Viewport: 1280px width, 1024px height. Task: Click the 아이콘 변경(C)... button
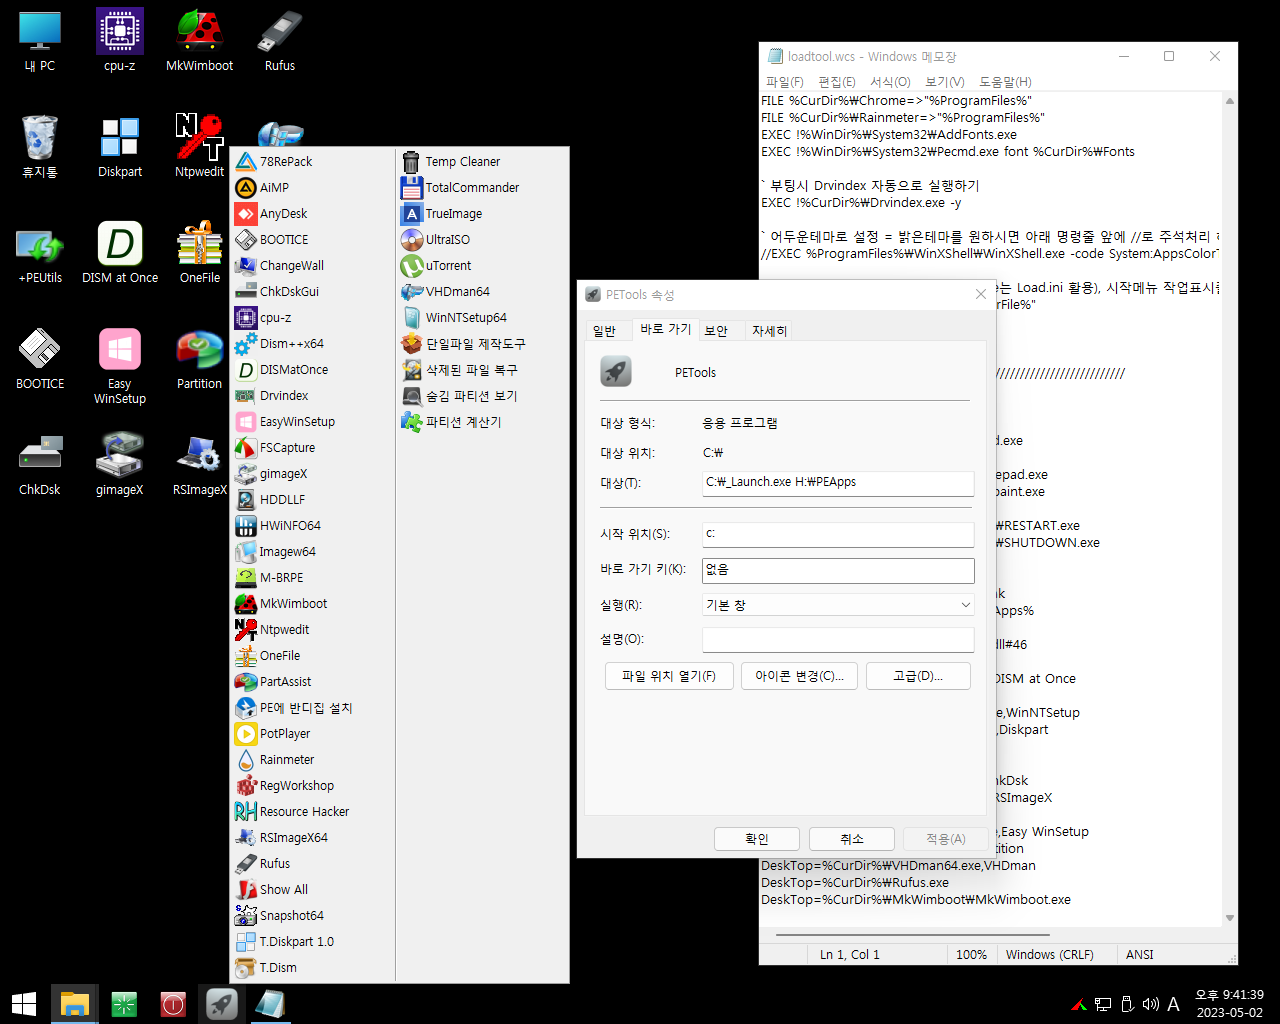pos(799,676)
